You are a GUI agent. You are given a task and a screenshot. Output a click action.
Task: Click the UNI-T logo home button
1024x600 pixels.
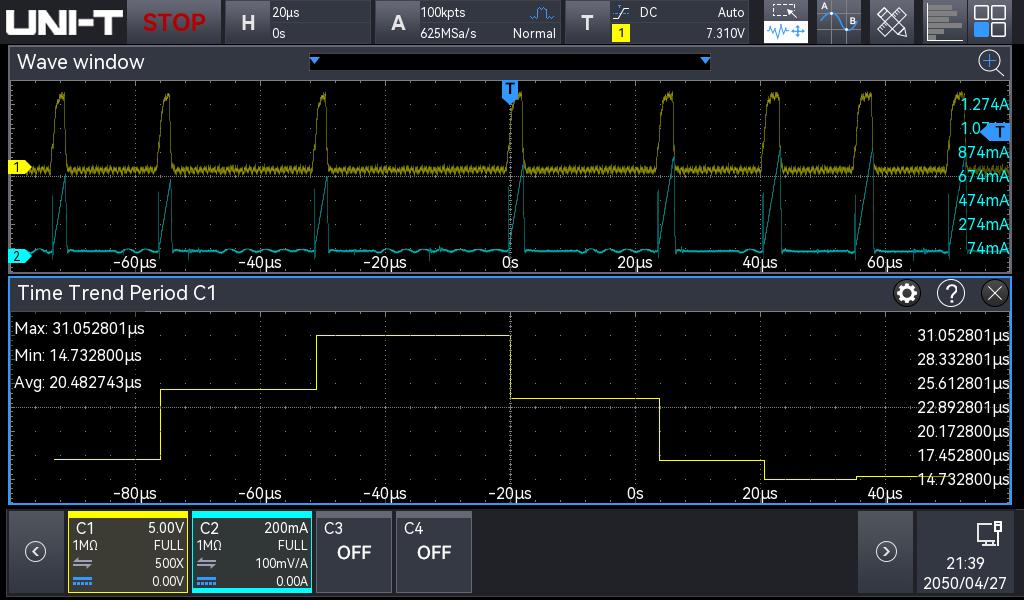(x=65, y=22)
